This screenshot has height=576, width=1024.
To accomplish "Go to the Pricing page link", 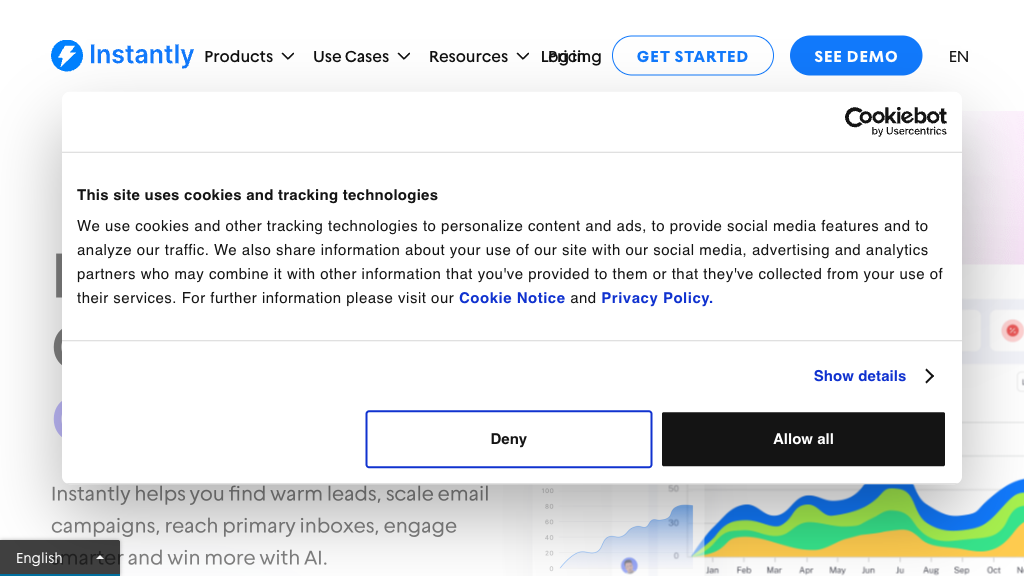I will pos(571,56).
